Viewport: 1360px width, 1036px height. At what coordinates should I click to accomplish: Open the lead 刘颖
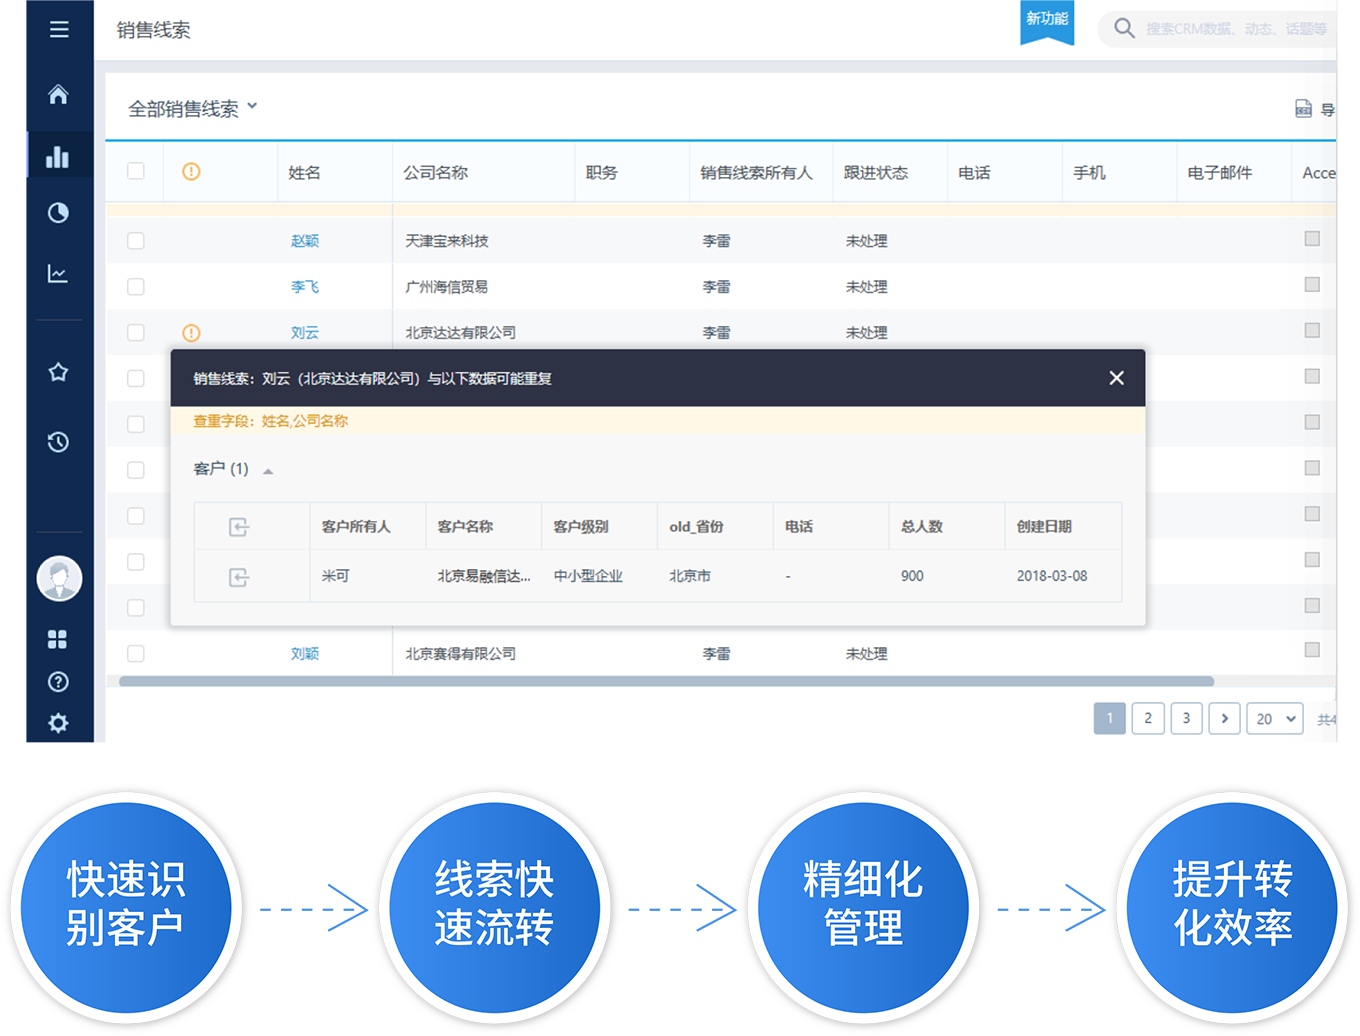[305, 653]
